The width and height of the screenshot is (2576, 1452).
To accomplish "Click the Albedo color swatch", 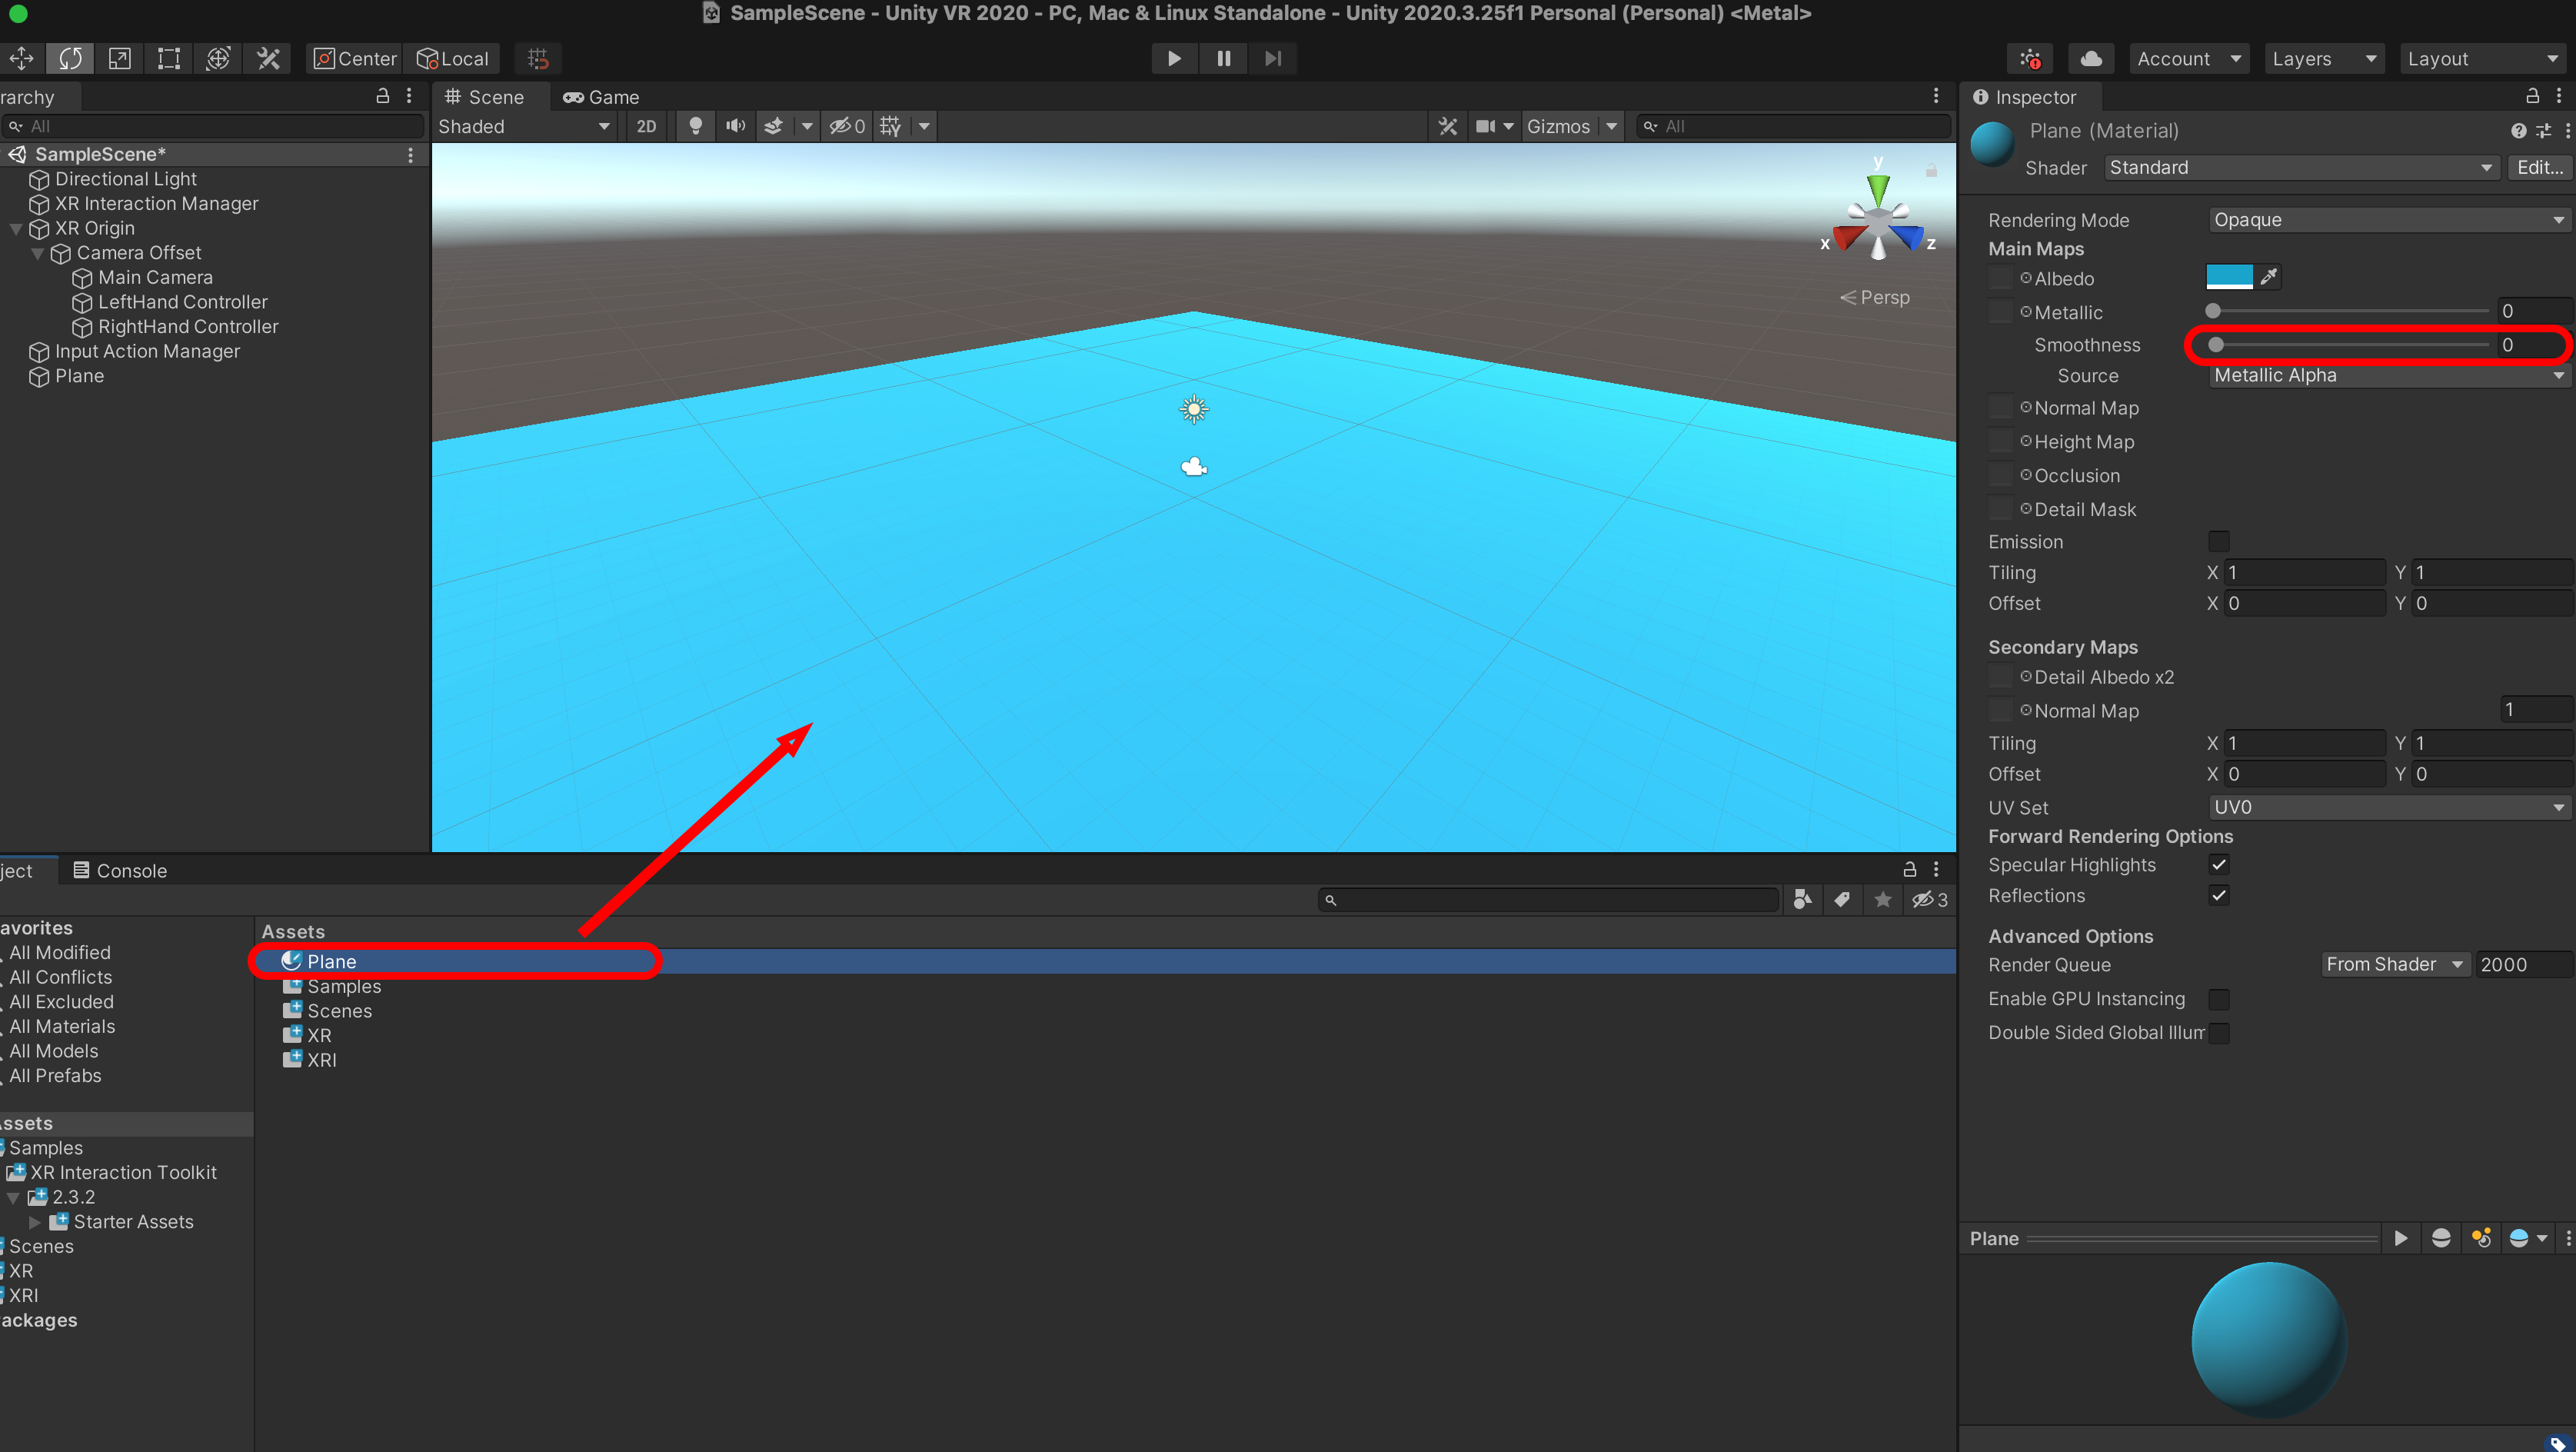I will coord(2228,277).
